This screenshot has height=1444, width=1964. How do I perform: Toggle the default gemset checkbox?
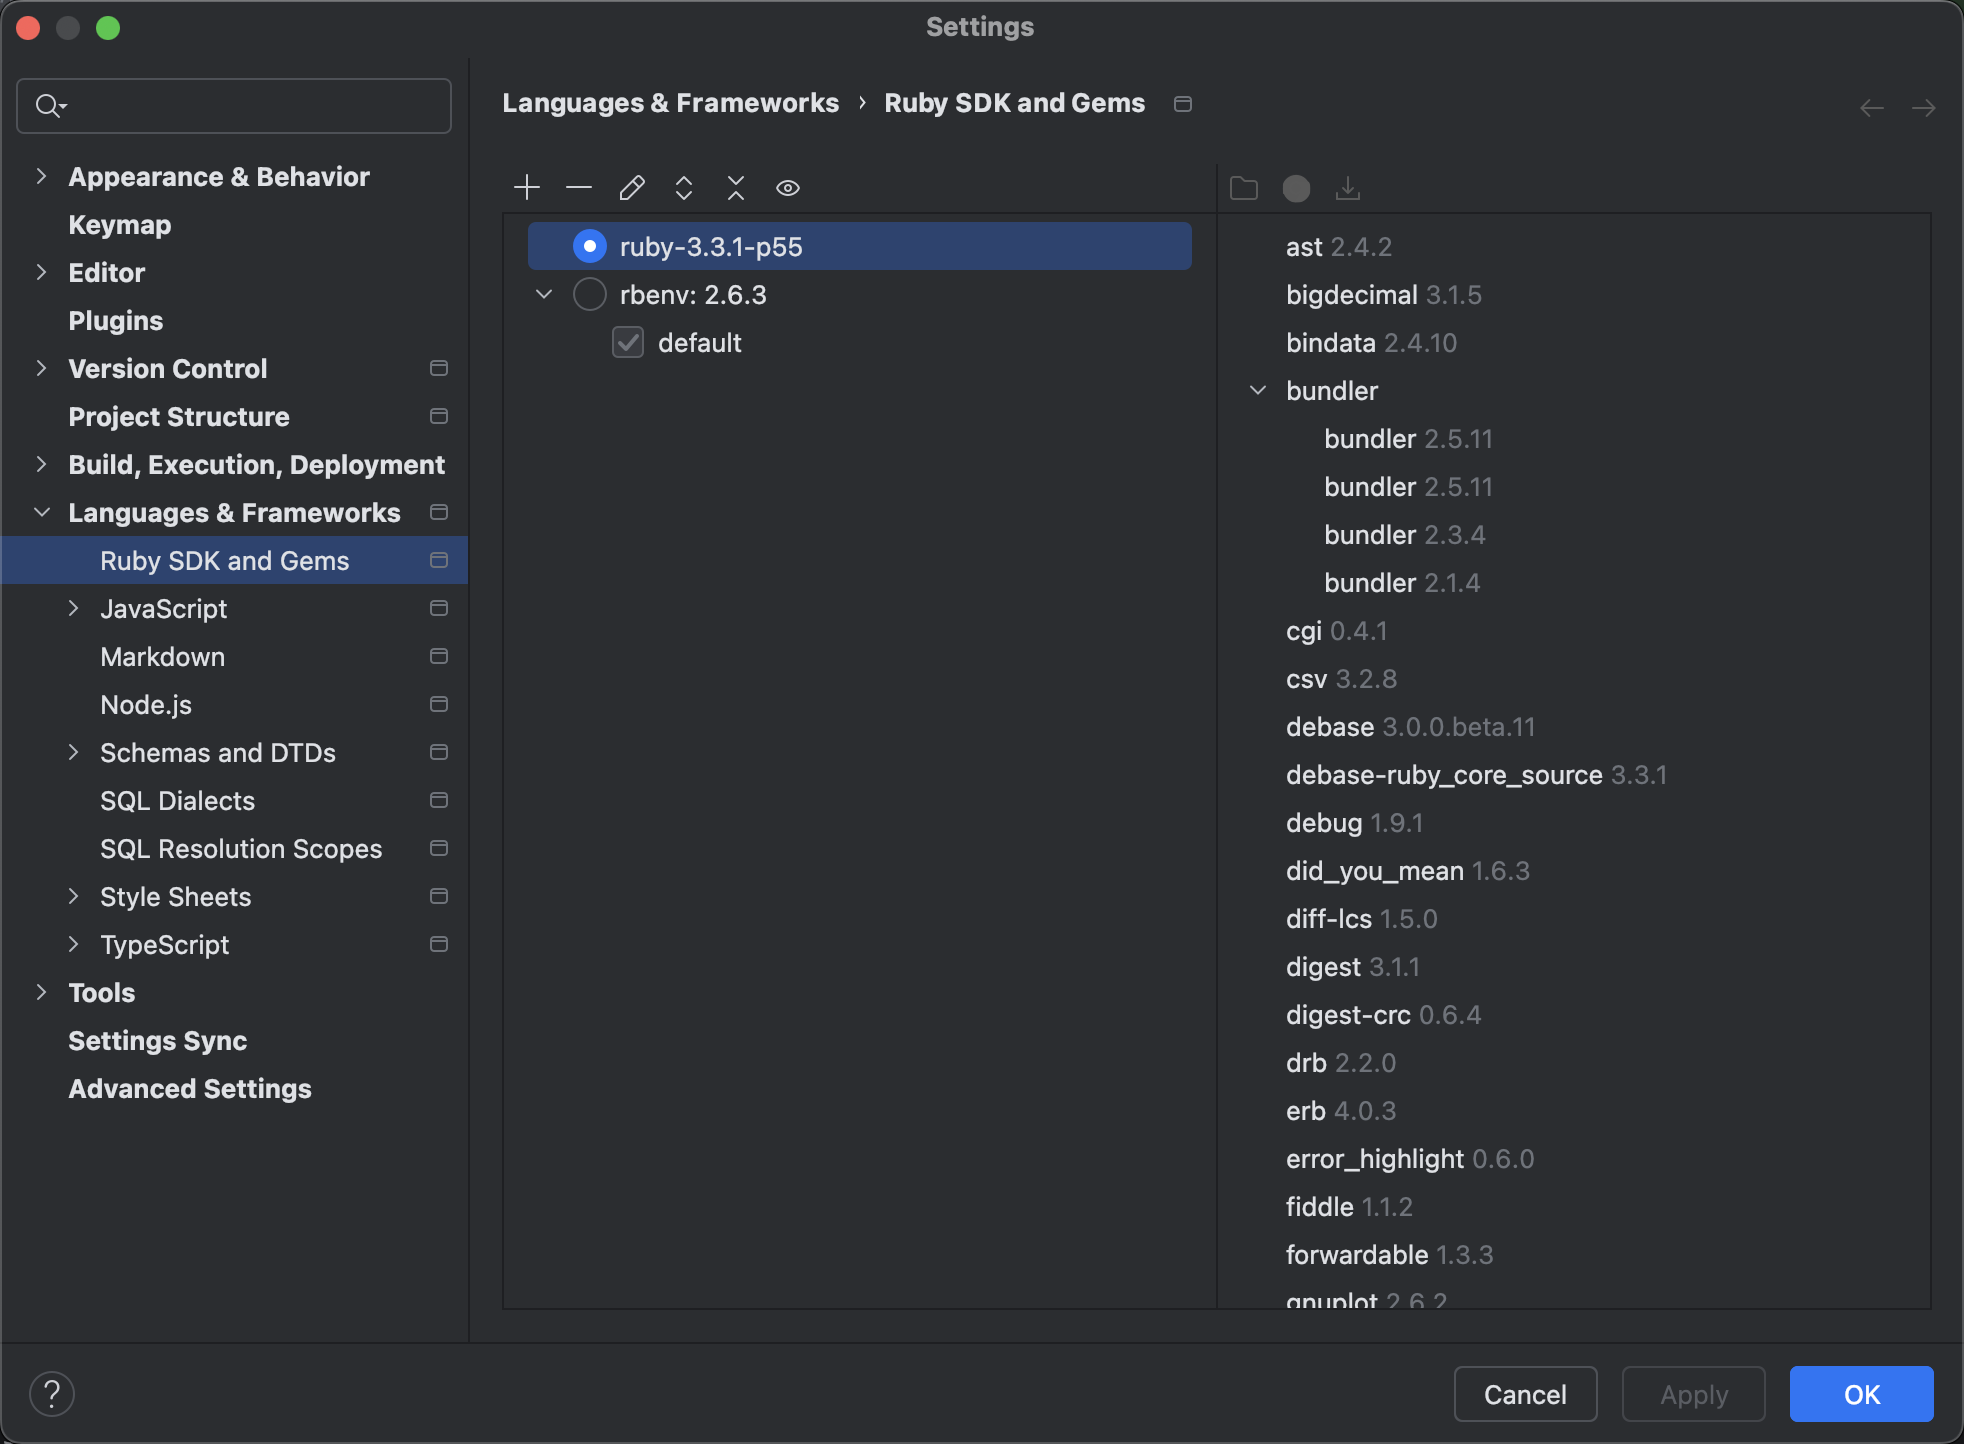tap(628, 343)
